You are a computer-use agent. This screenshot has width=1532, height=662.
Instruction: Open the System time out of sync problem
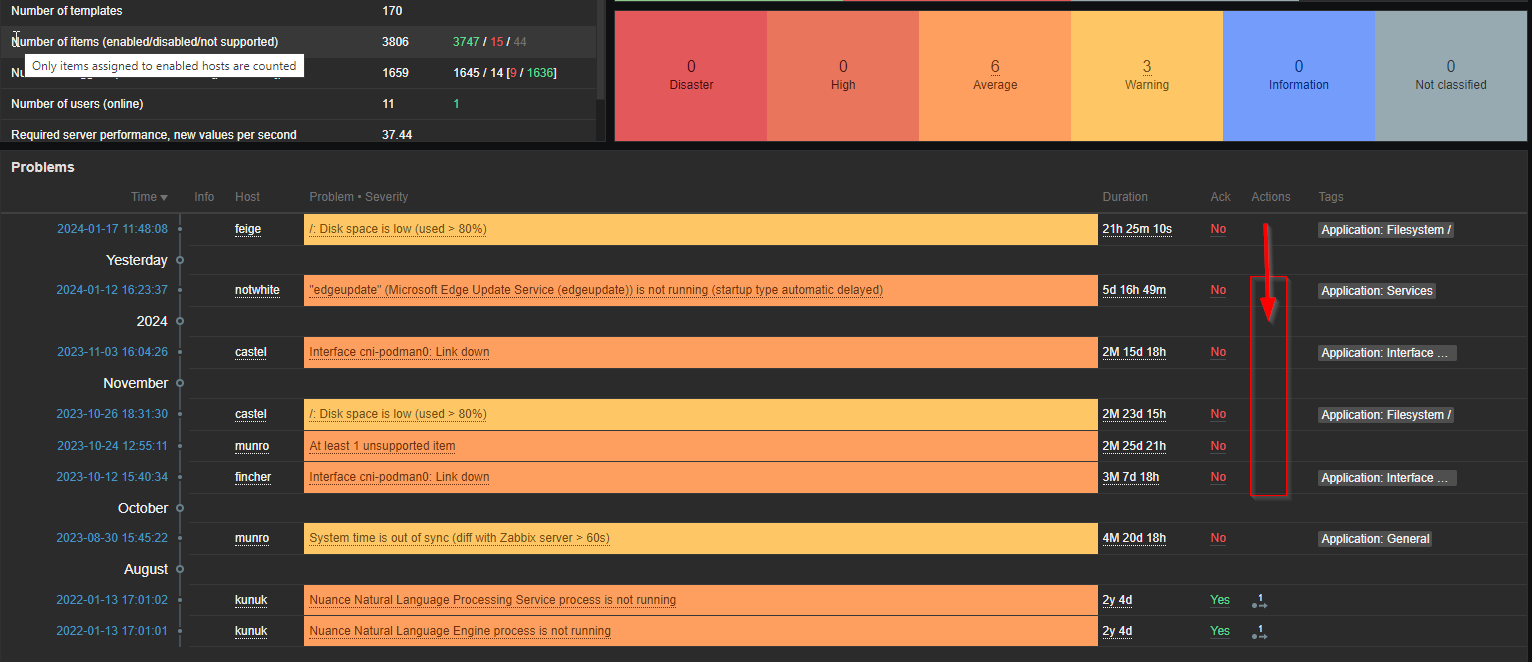[x=459, y=538]
